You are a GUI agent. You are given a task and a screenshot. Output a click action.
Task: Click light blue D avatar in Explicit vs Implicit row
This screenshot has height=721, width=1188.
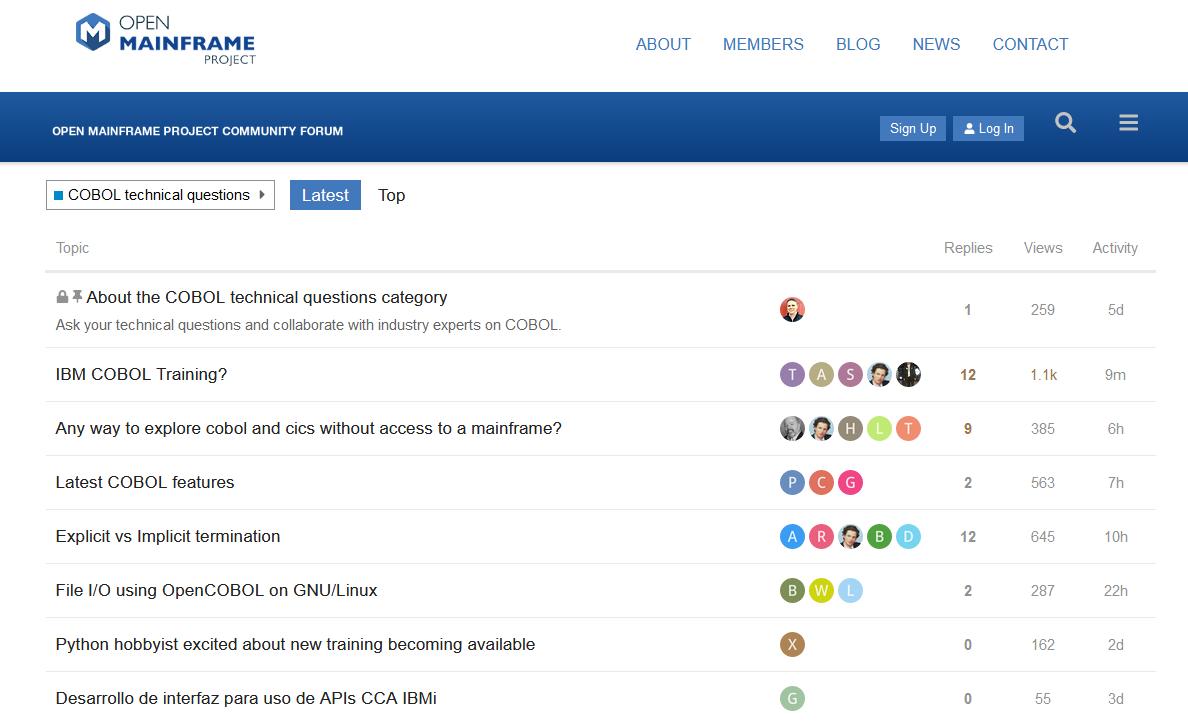(x=908, y=536)
